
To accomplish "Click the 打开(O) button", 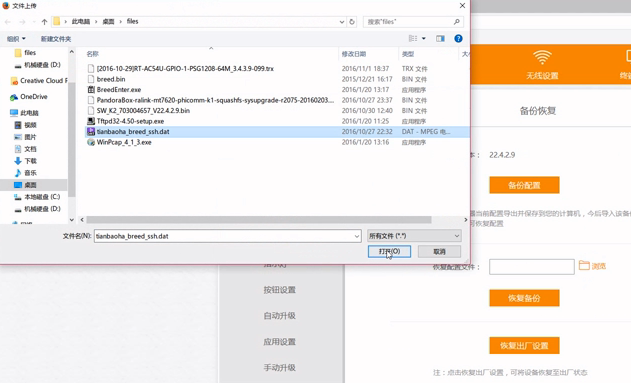I will pos(389,251).
